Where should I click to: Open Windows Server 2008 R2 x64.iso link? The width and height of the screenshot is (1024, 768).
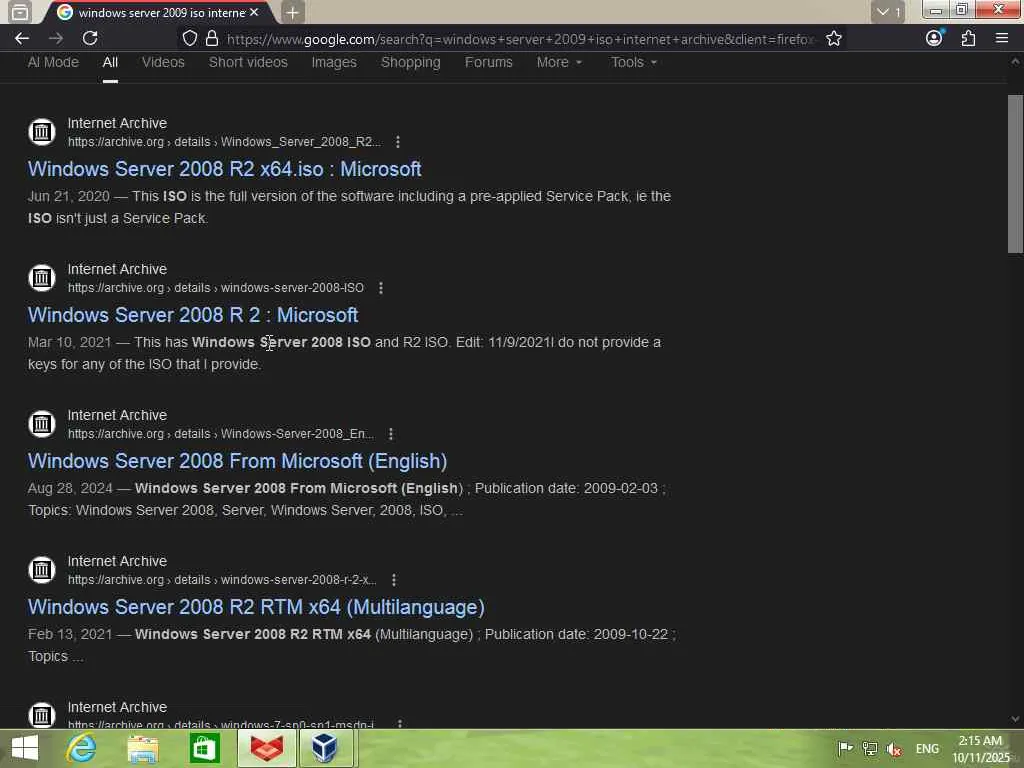point(225,169)
